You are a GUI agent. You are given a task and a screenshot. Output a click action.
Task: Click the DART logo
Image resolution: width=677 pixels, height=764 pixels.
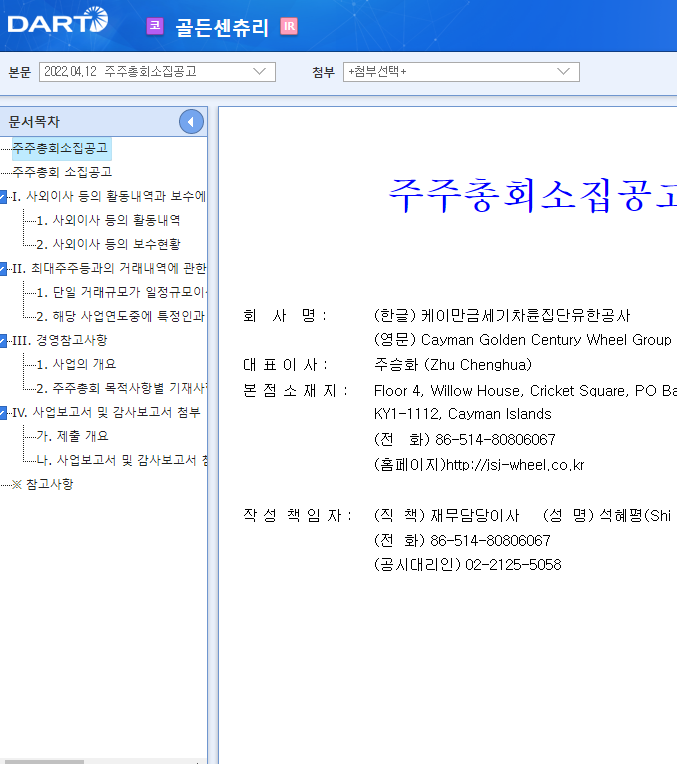click(x=58, y=20)
